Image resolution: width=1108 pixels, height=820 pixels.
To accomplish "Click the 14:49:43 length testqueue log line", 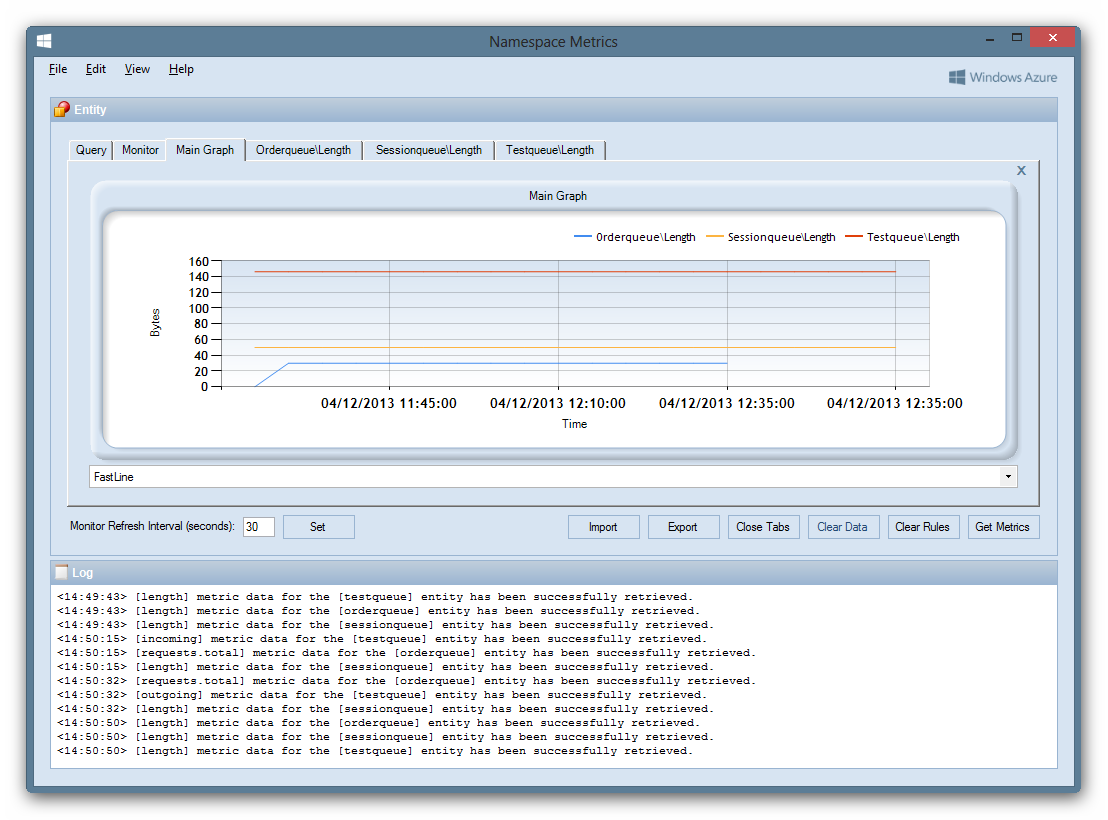I will (375, 597).
